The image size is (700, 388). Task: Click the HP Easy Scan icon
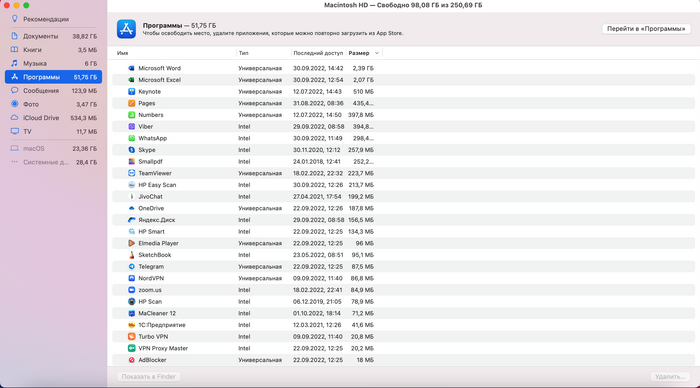pyautogui.click(x=131, y=185)
